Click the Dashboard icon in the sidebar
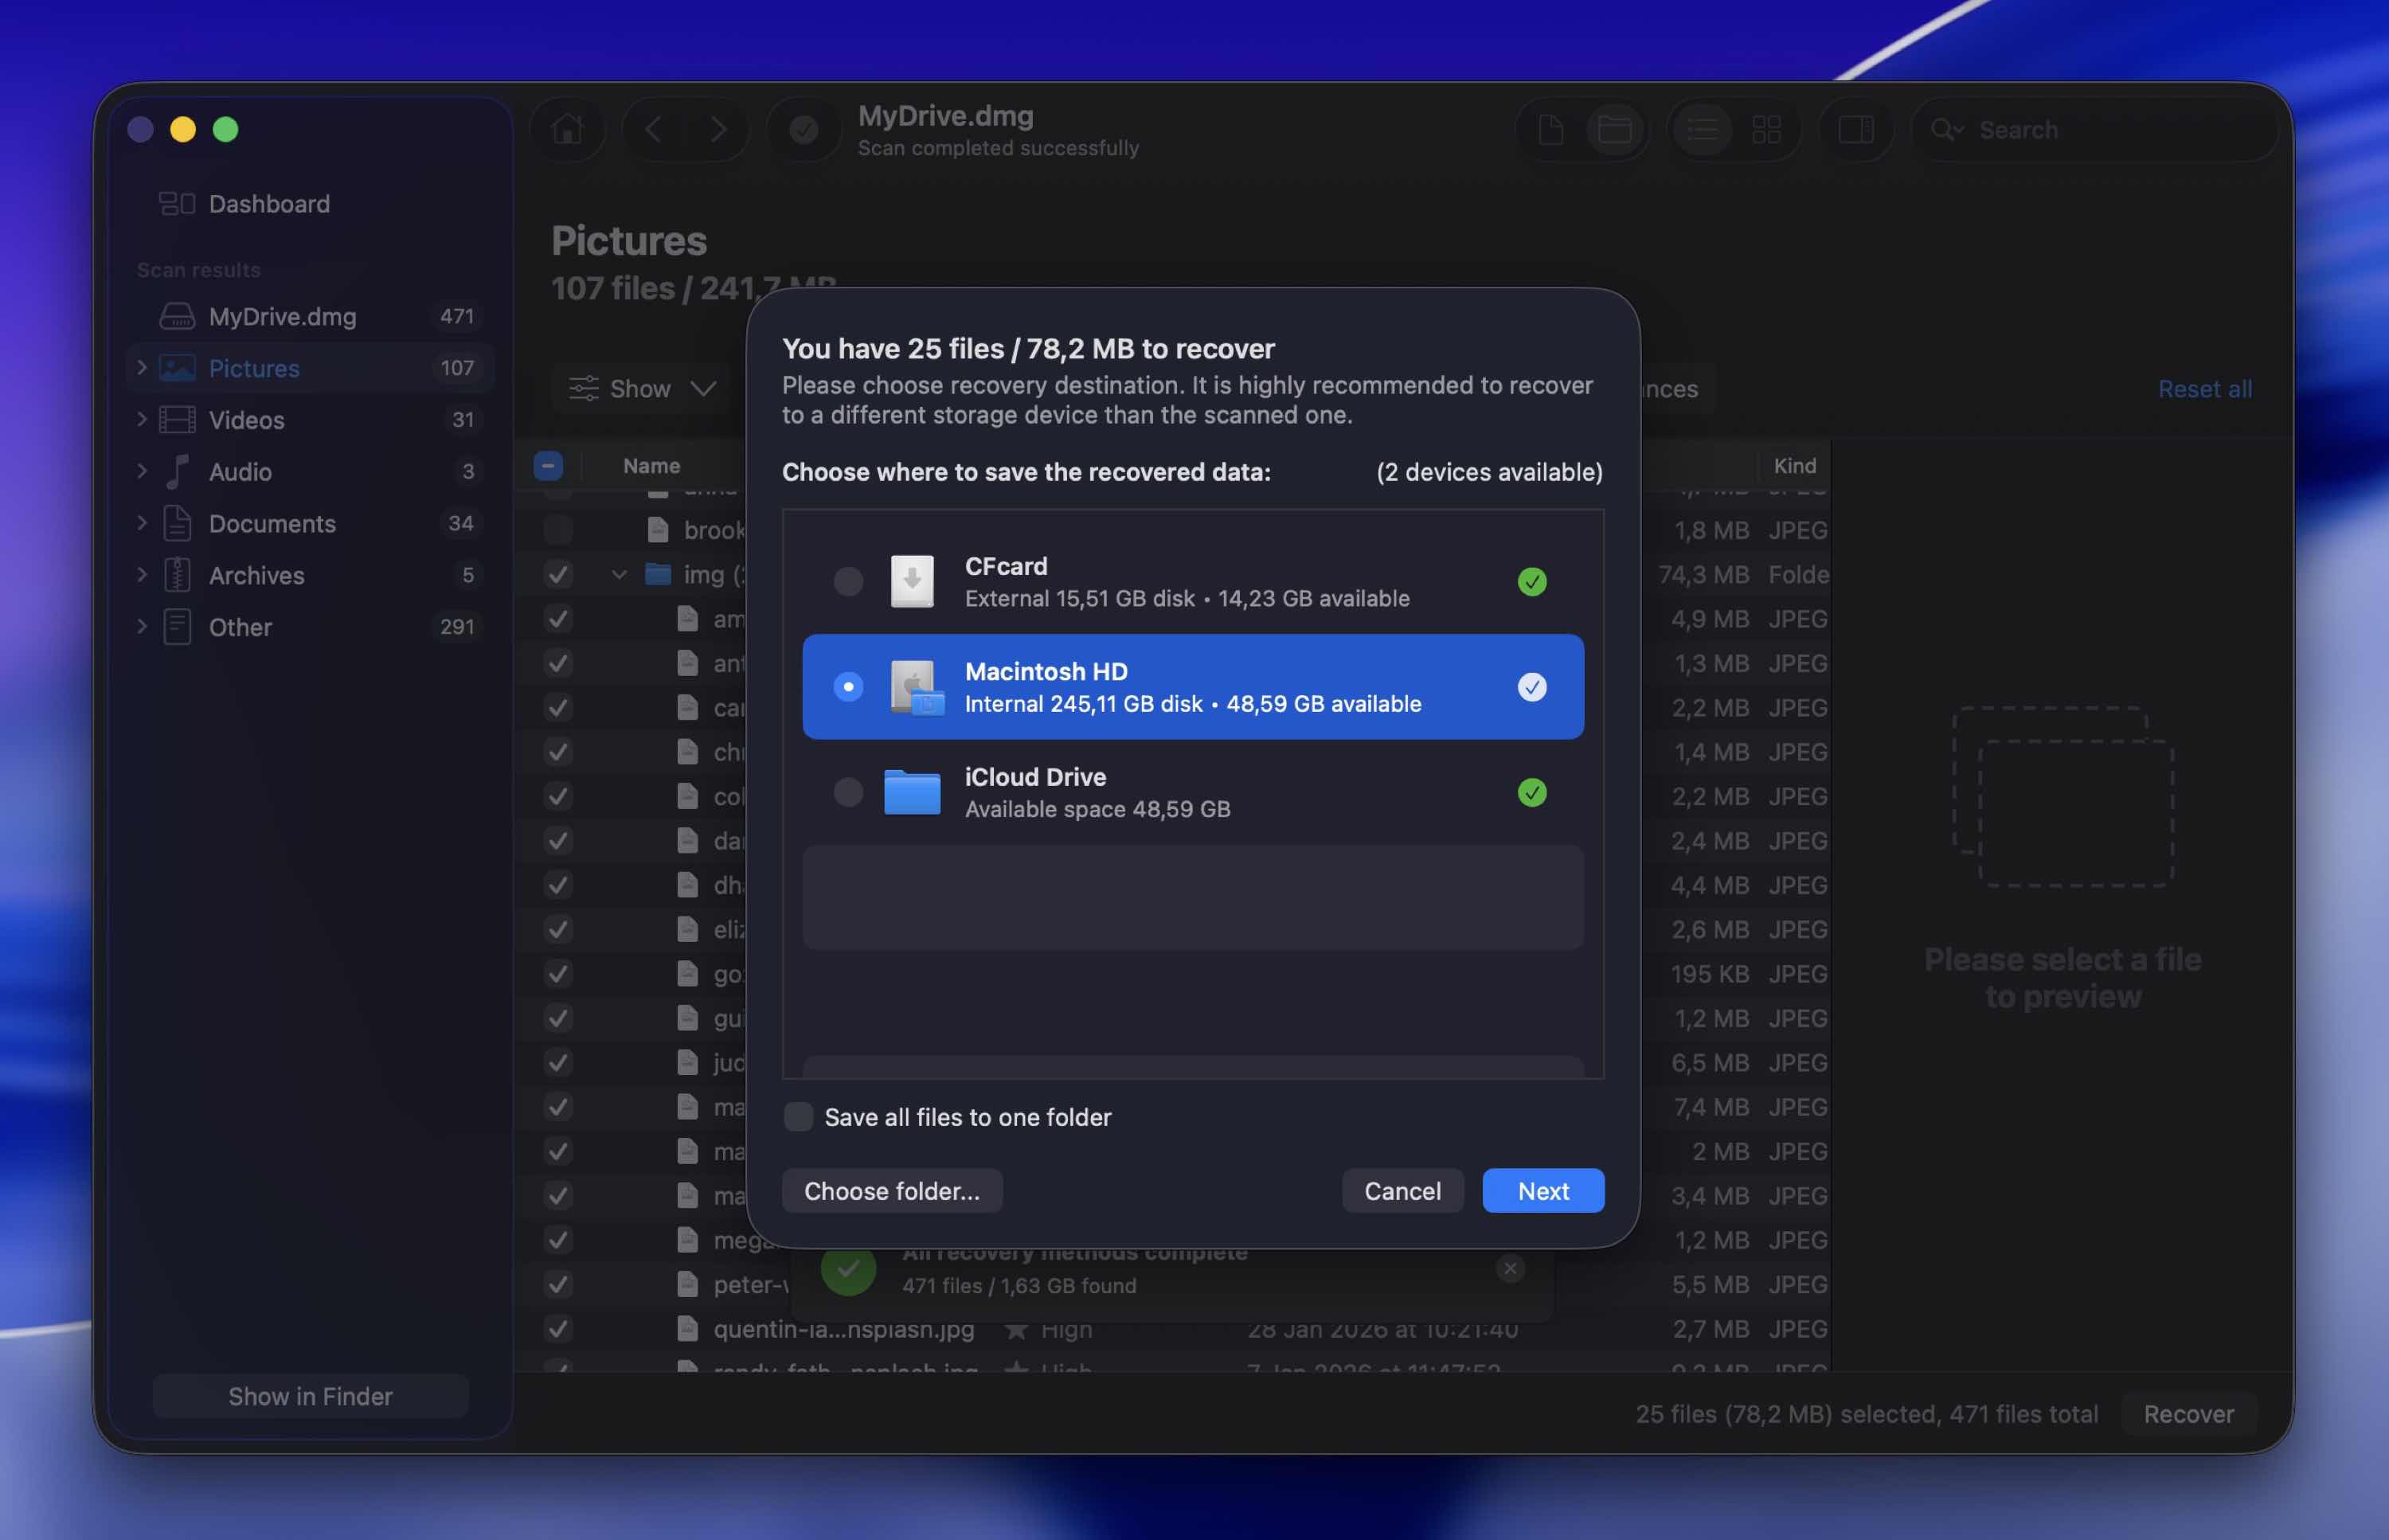Viewport: 2389px width, 1540px height. click(177, 204)
